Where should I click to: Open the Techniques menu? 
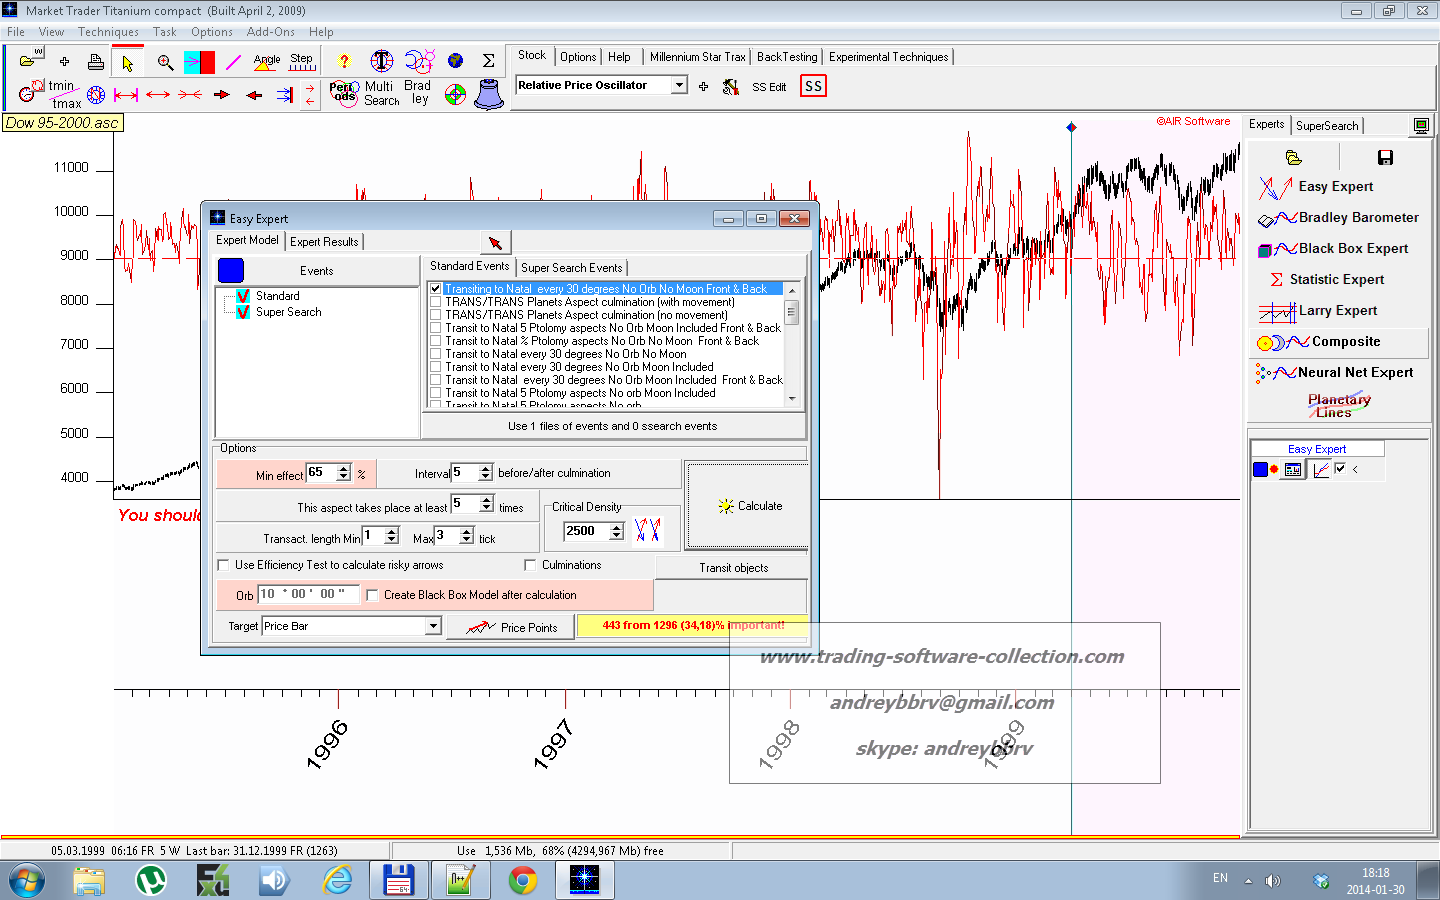[108, 32]
